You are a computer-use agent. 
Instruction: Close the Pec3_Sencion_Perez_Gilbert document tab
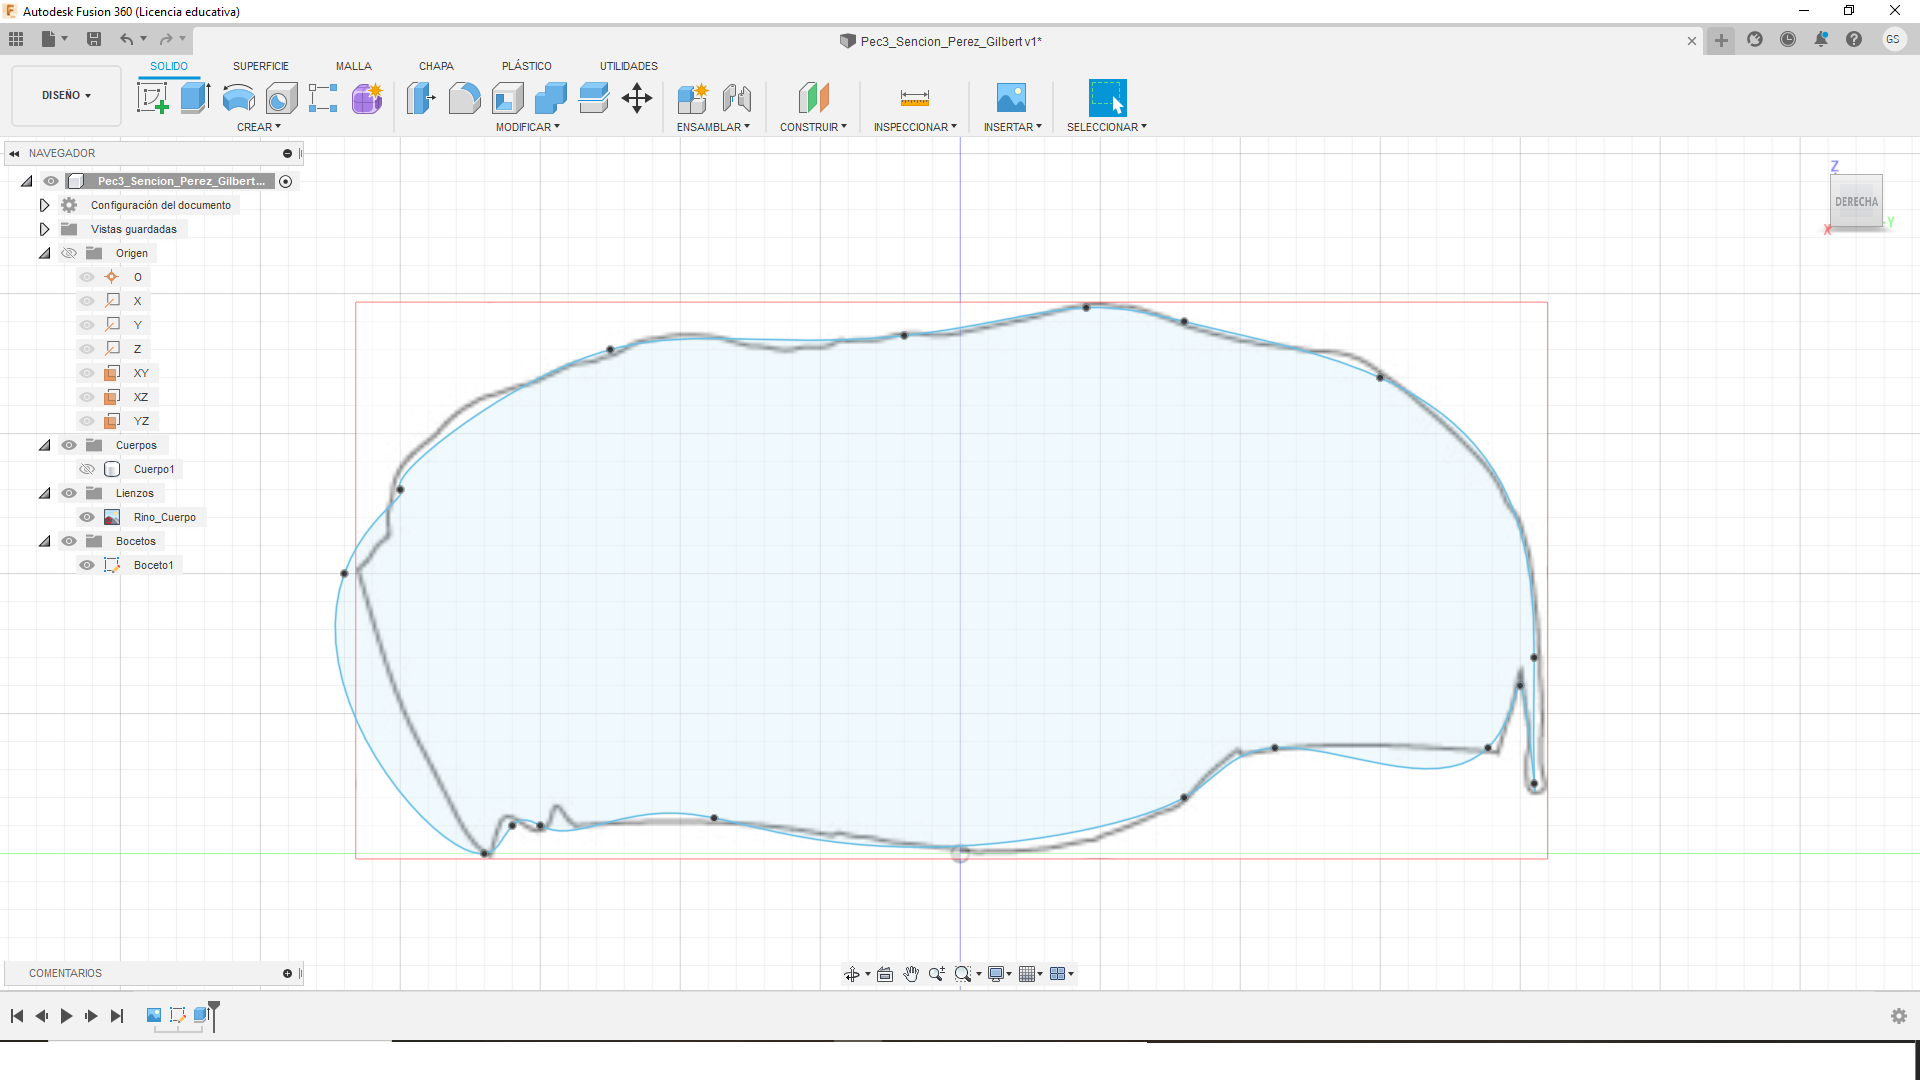[1692, 41]
